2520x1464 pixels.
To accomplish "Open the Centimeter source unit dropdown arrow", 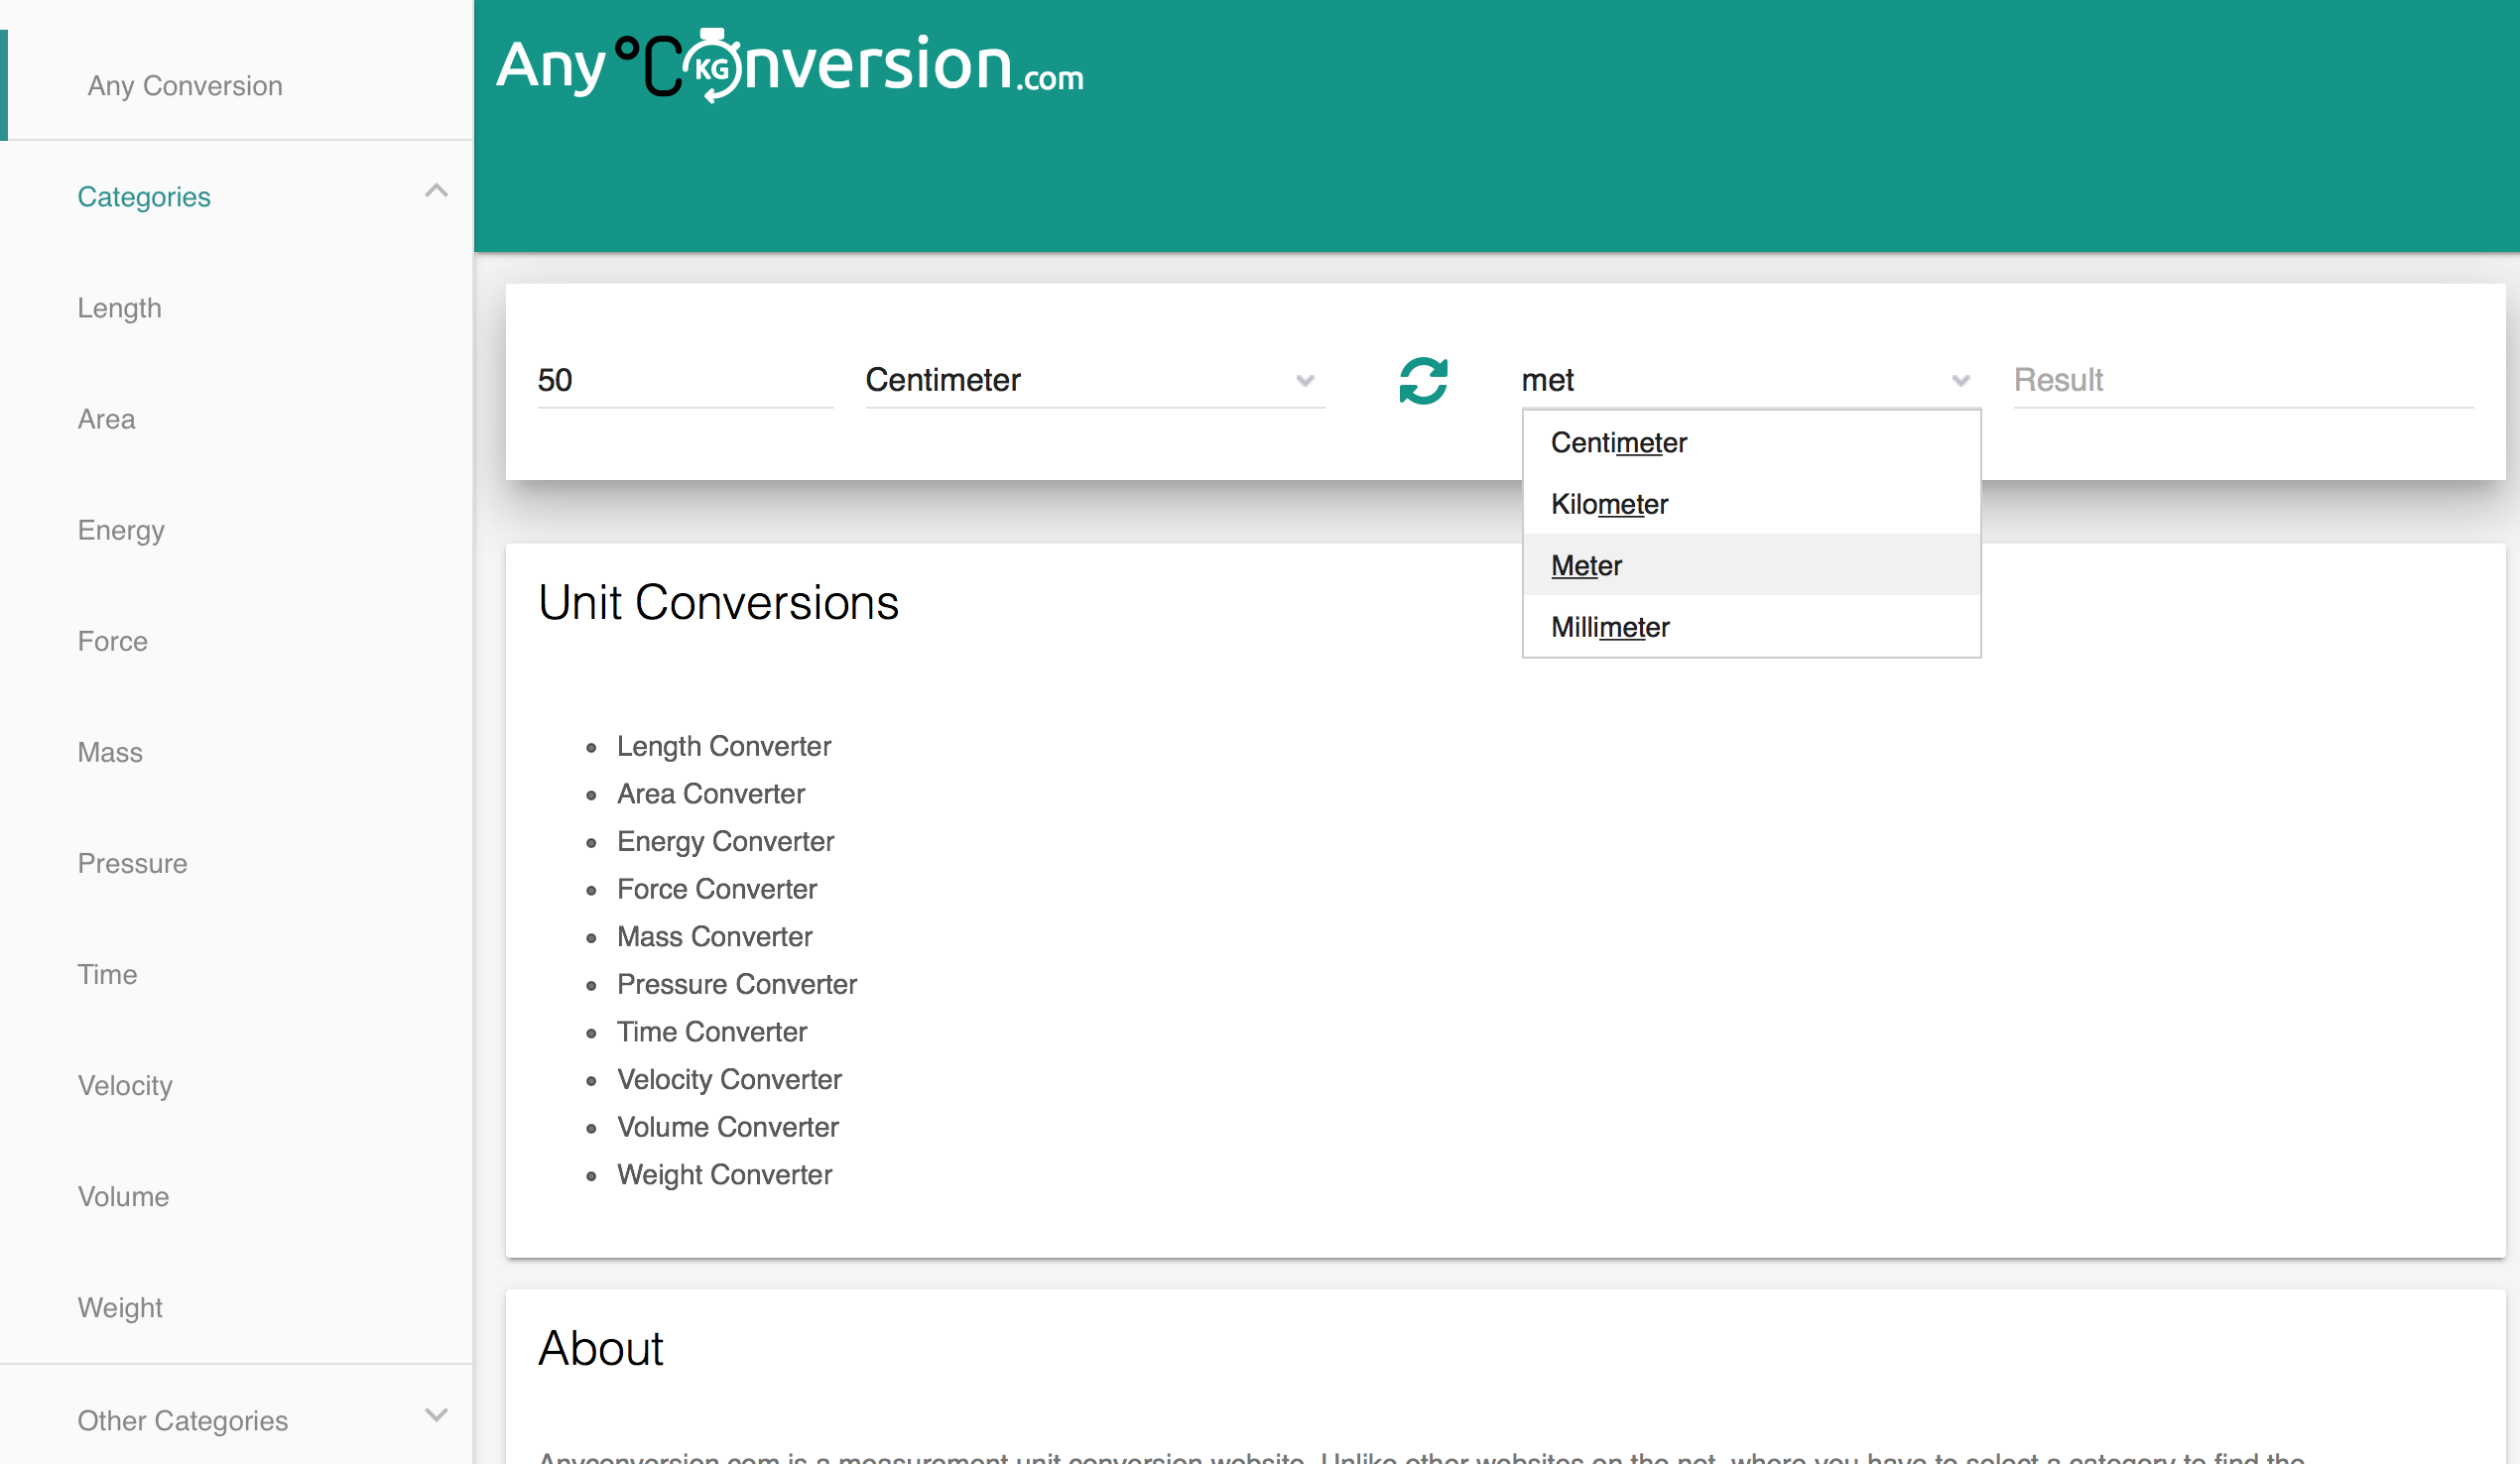I will [1305, 380].
